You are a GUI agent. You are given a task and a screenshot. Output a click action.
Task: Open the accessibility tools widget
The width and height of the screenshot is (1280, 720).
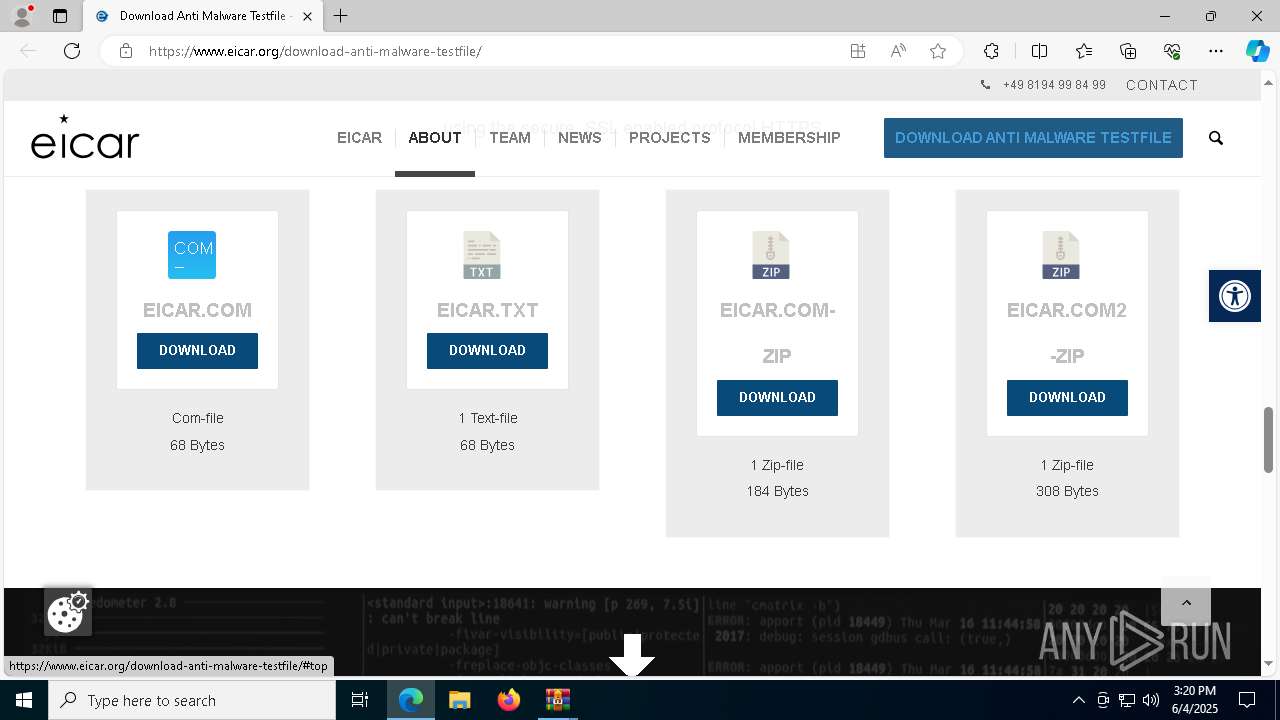tap(1235, 296)
